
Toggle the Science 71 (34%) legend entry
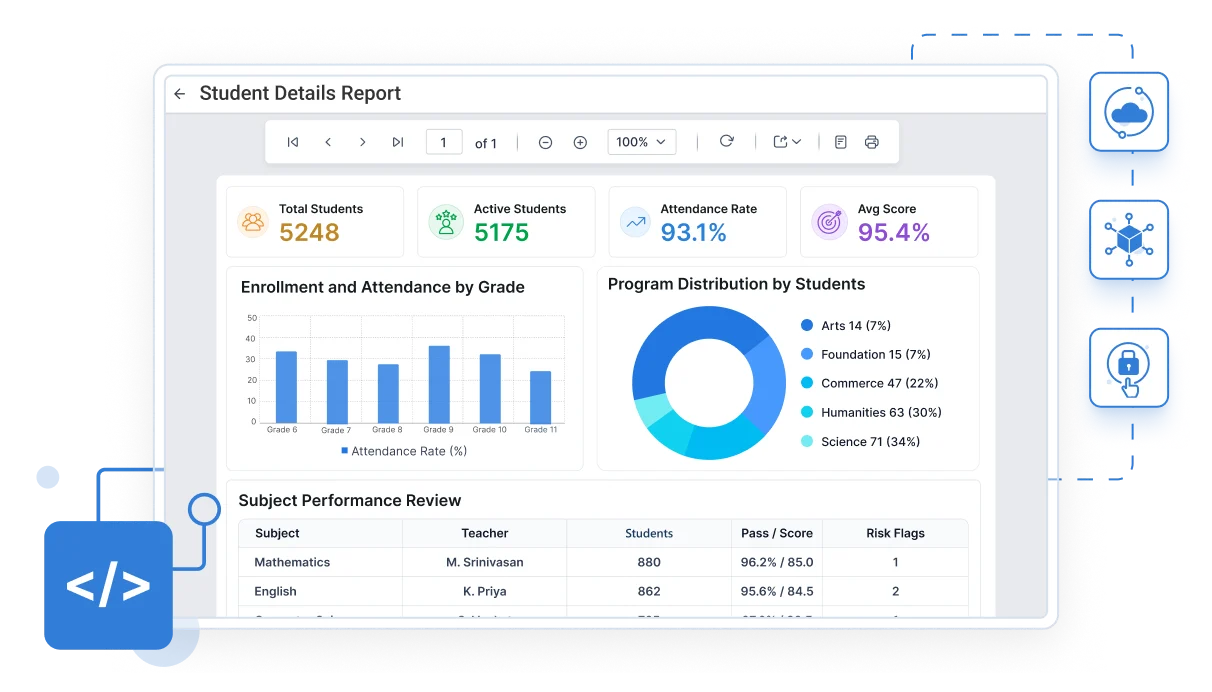click(860, 441)
